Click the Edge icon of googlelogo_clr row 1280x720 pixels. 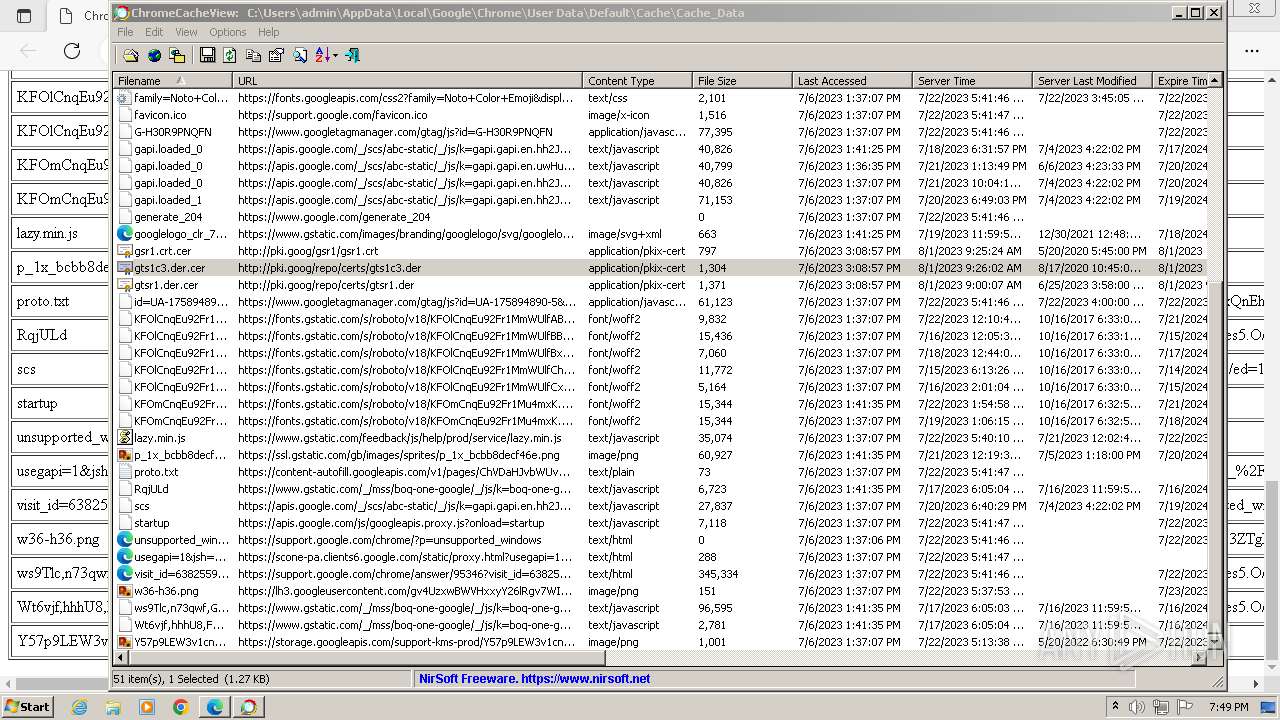125,234
